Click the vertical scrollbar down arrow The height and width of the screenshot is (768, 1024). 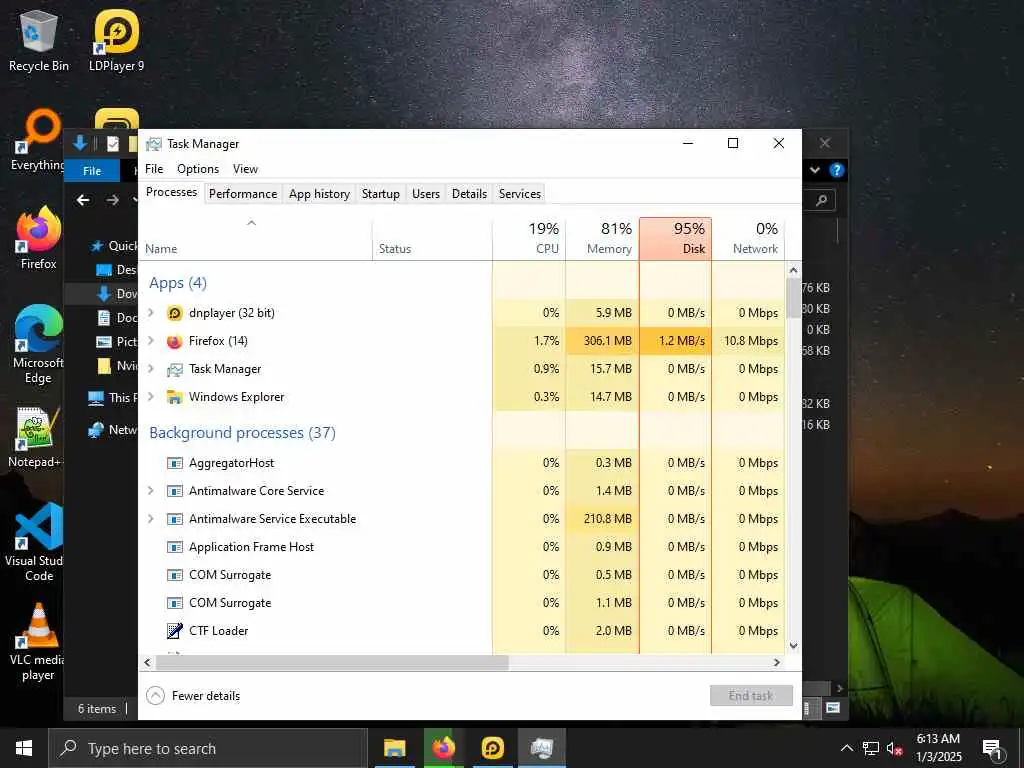(x=793, y=646)
